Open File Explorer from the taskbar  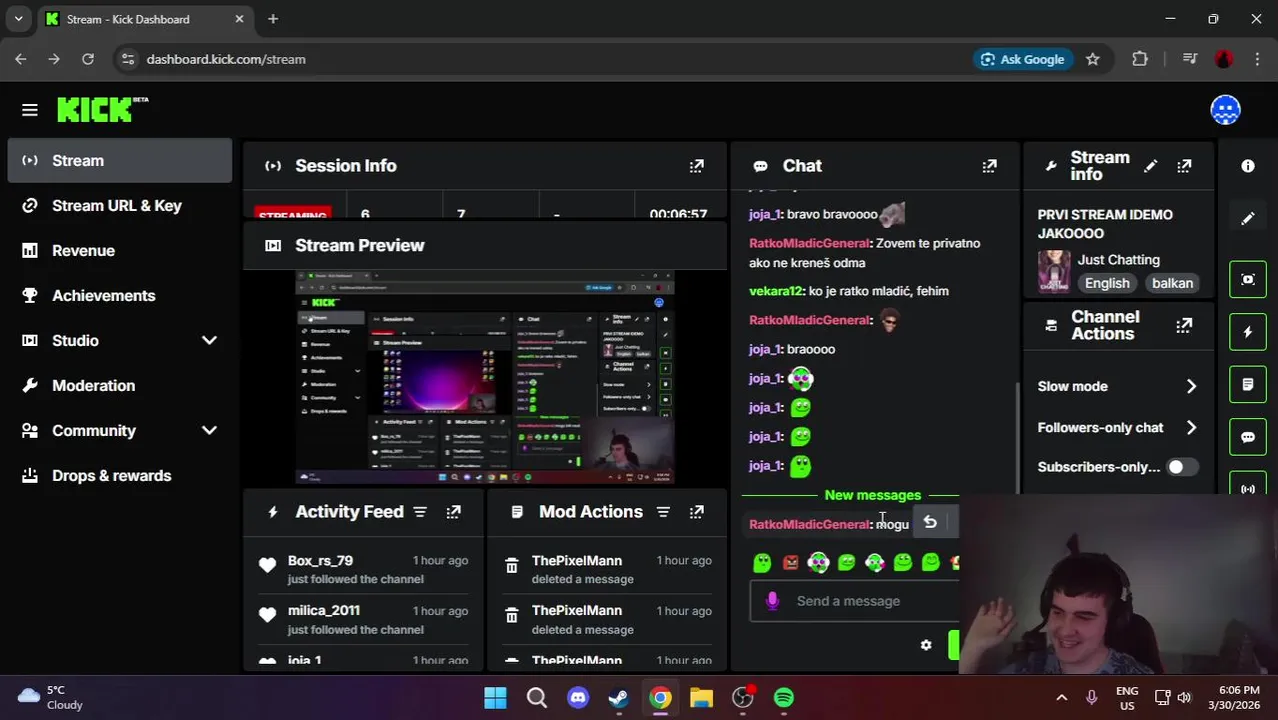coord(701,697)
